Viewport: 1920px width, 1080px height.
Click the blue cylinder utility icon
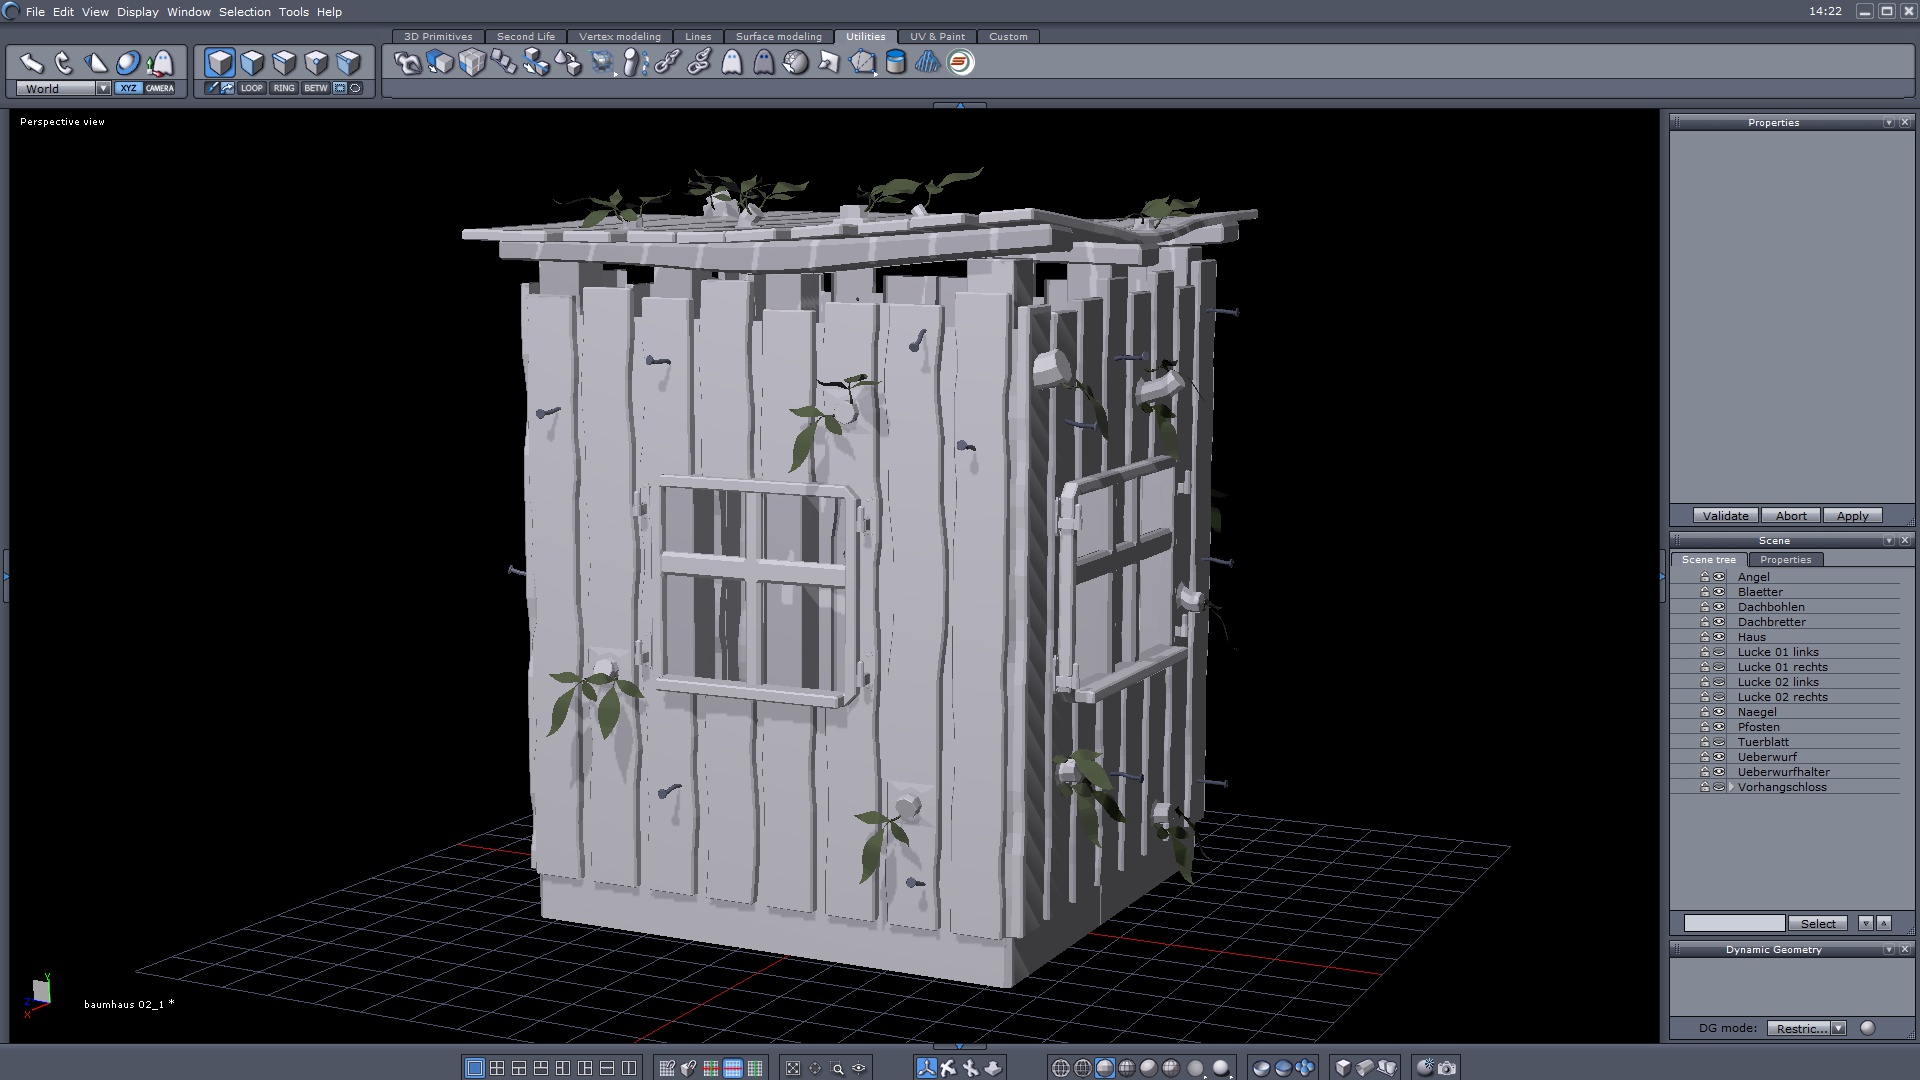(896, 63)
